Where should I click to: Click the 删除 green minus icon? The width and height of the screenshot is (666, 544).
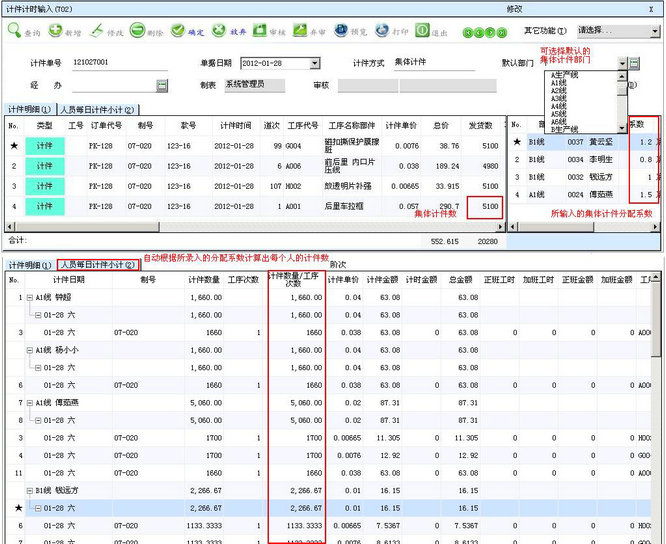point(137,30)
